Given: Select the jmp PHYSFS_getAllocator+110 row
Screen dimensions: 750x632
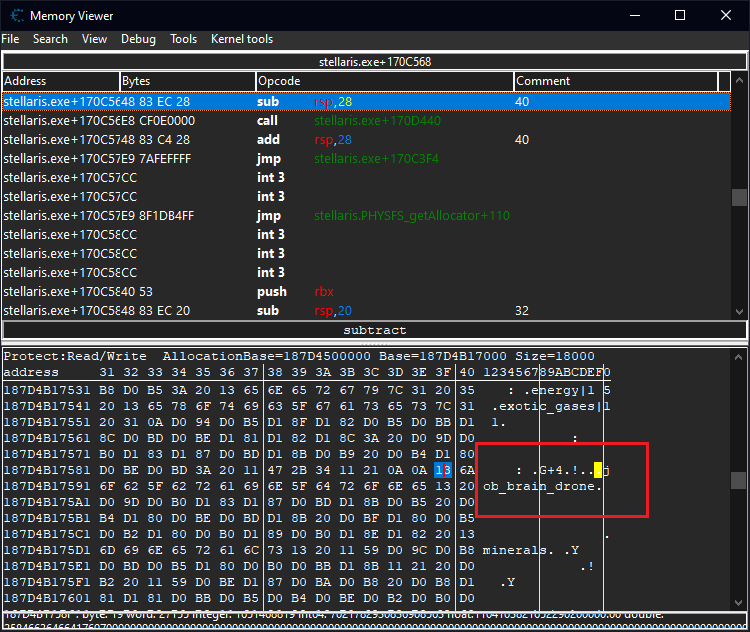Looking at the screenshot, I should (x=366, y=216).
